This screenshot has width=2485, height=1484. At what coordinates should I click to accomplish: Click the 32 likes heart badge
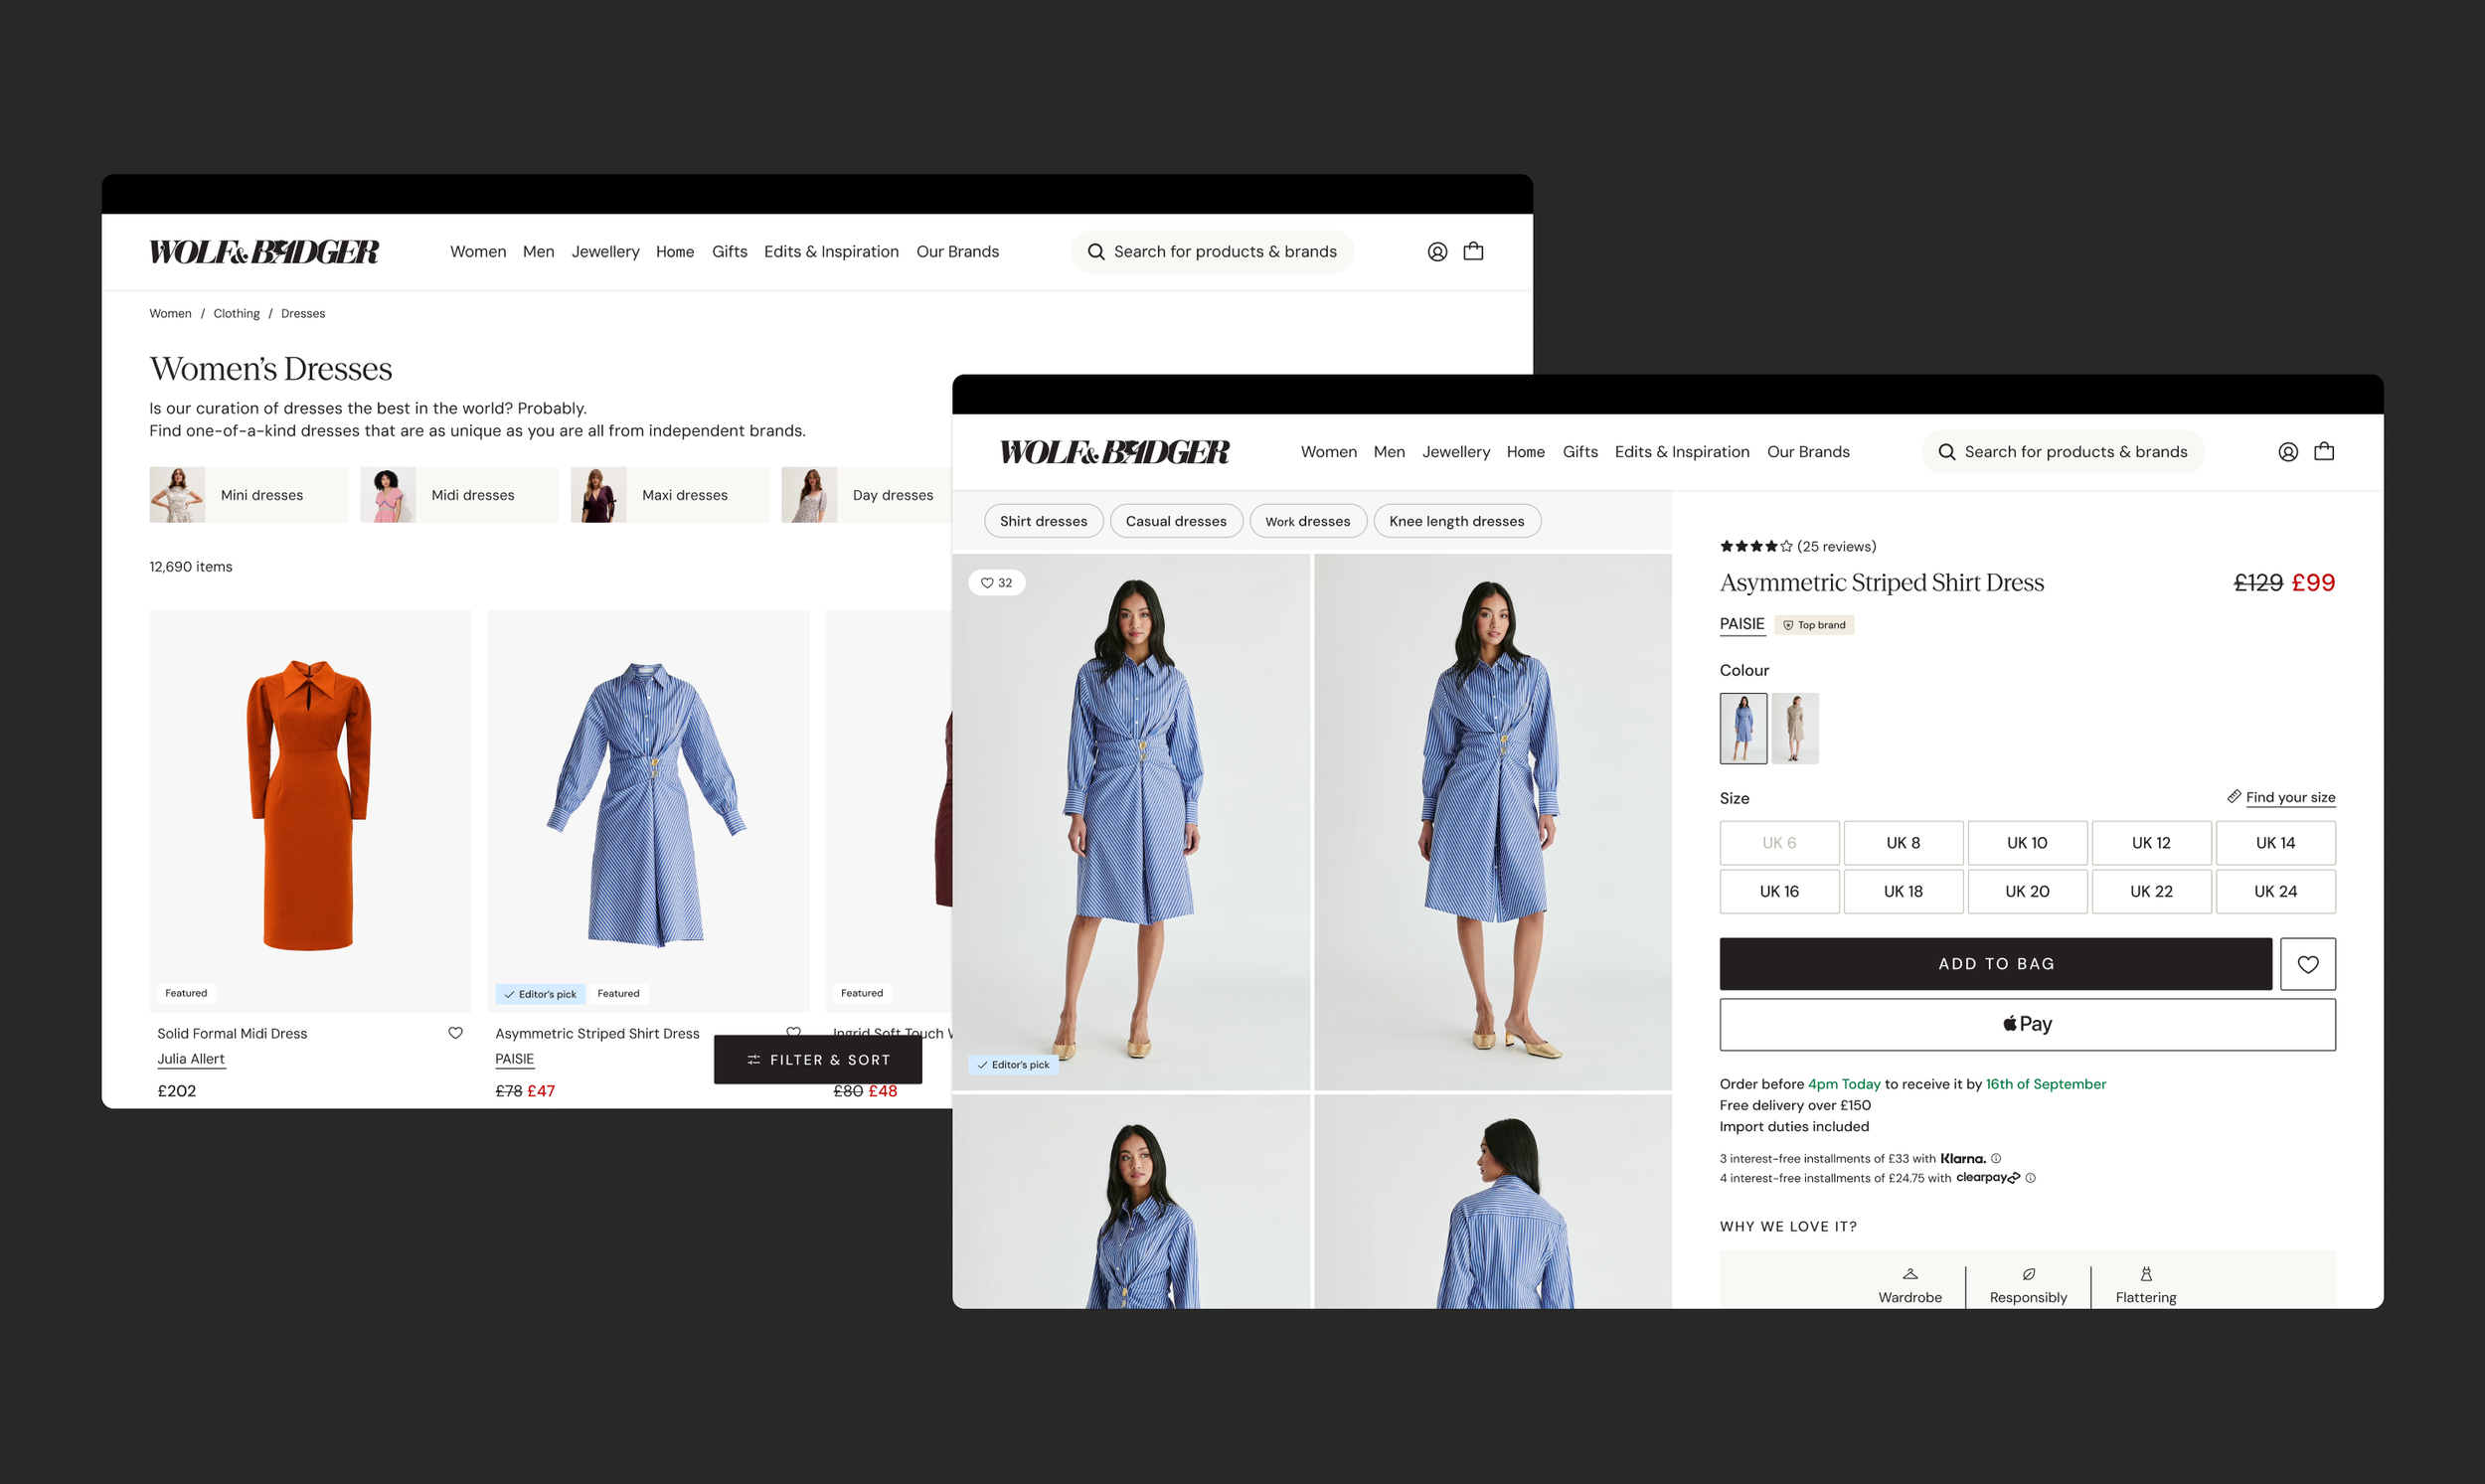pyautogui.click(x=996, y=582)
